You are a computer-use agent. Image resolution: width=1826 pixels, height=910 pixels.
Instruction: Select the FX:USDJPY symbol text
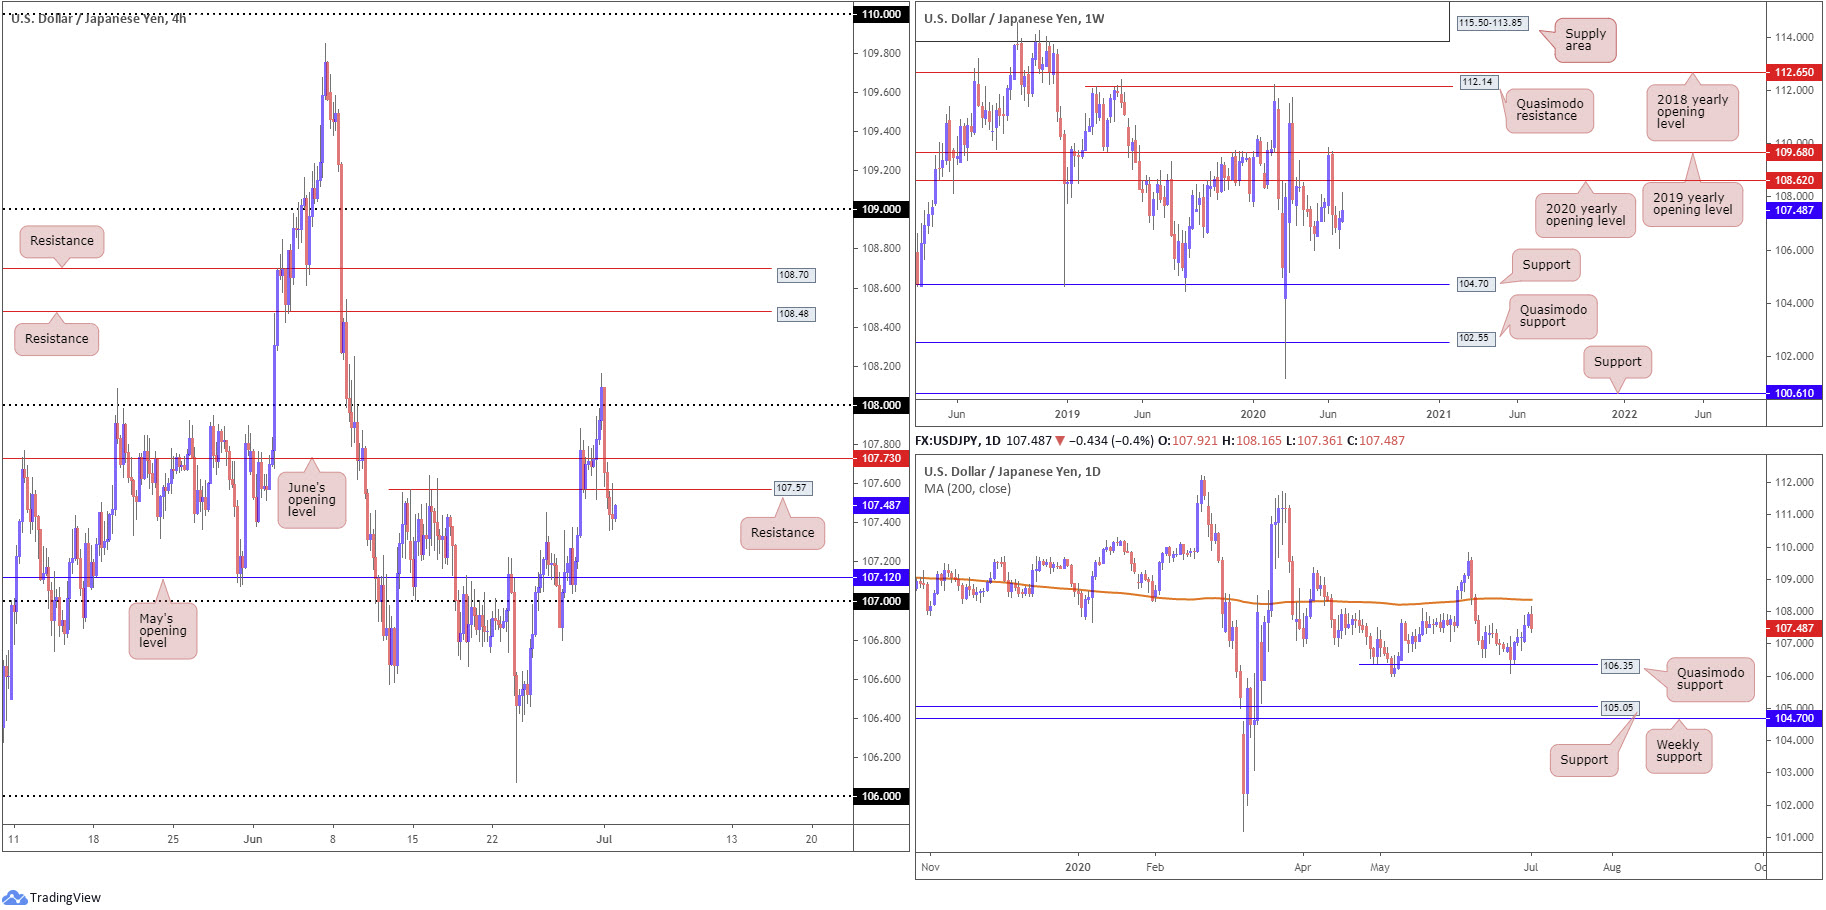pos(948,441)
